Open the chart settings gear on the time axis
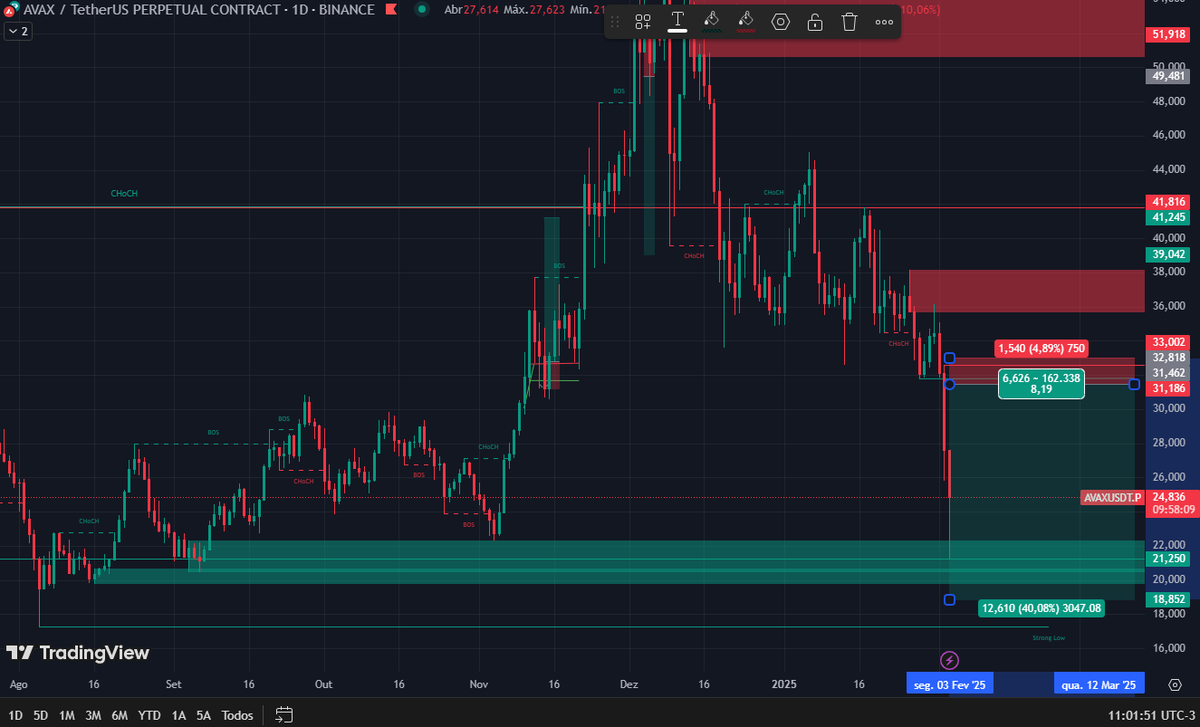Image resolution: width=1200 pixels, height=727 pixels. click(x=1175, y=684)
